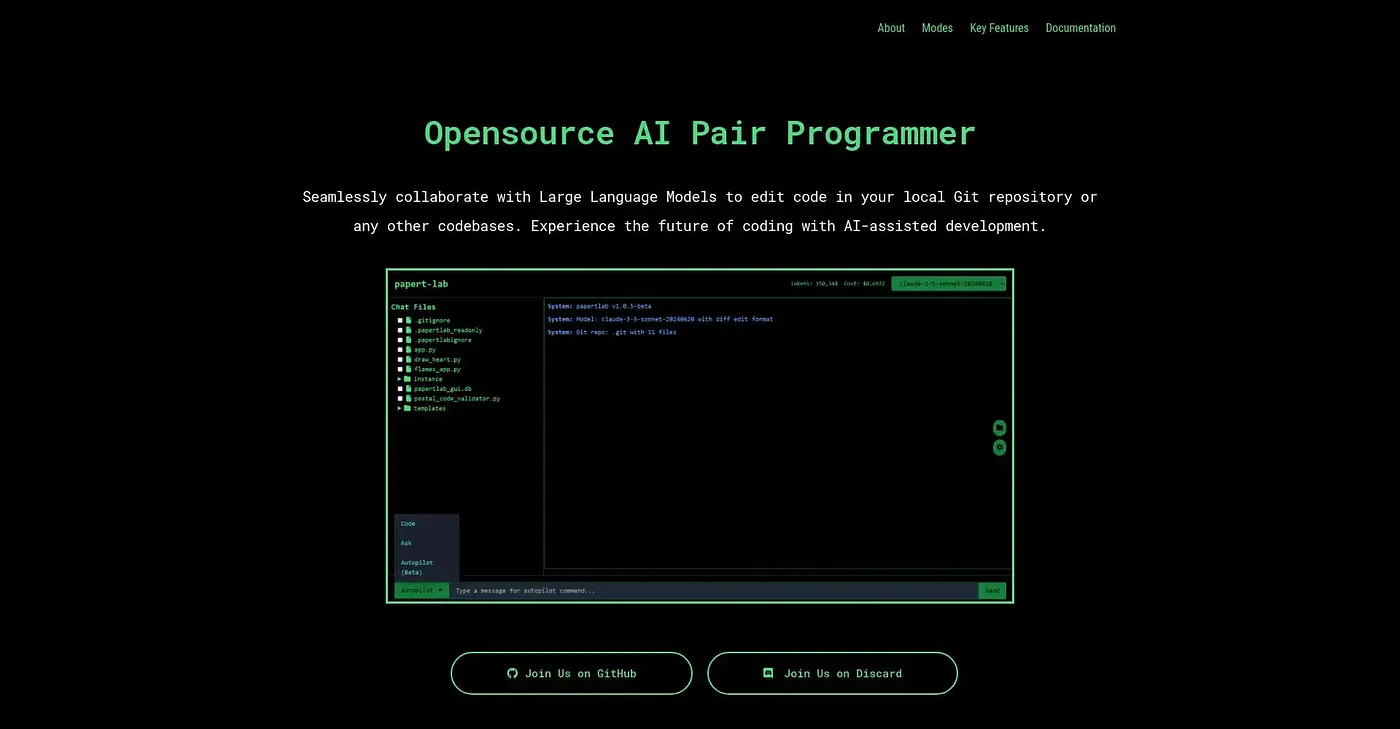This screenshot has width=1400, height=729.
Task: Click the folder icon beside instance
Action: 408,379
